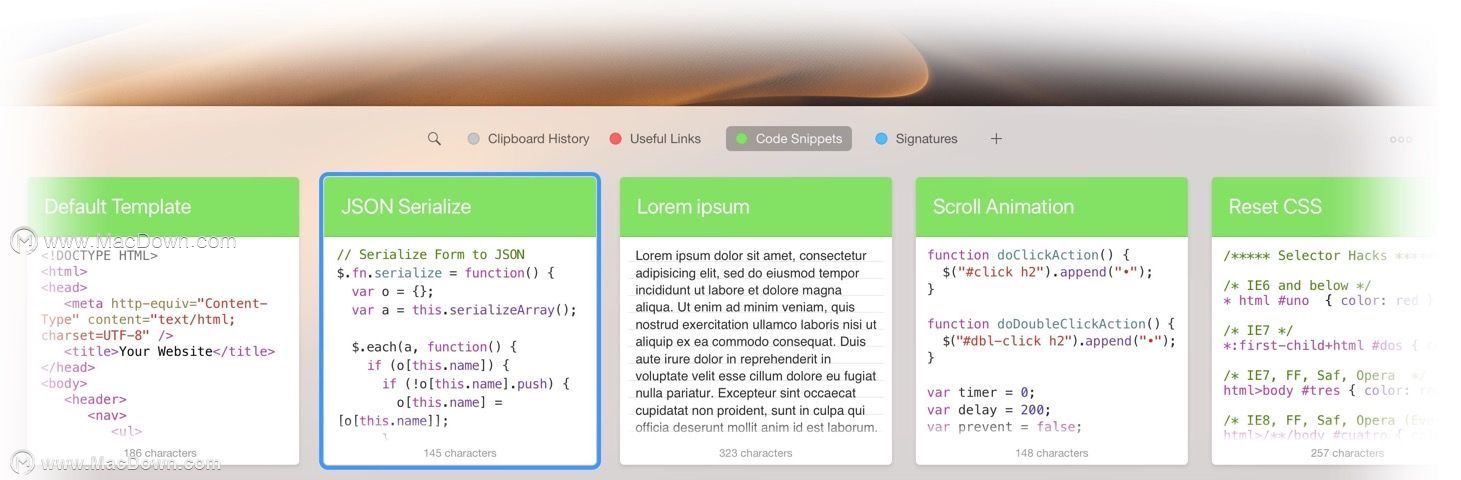Viewport: 1461px width, 480px height.
Task: Select the Scroll Animation snippet card
Action: 1051,320
